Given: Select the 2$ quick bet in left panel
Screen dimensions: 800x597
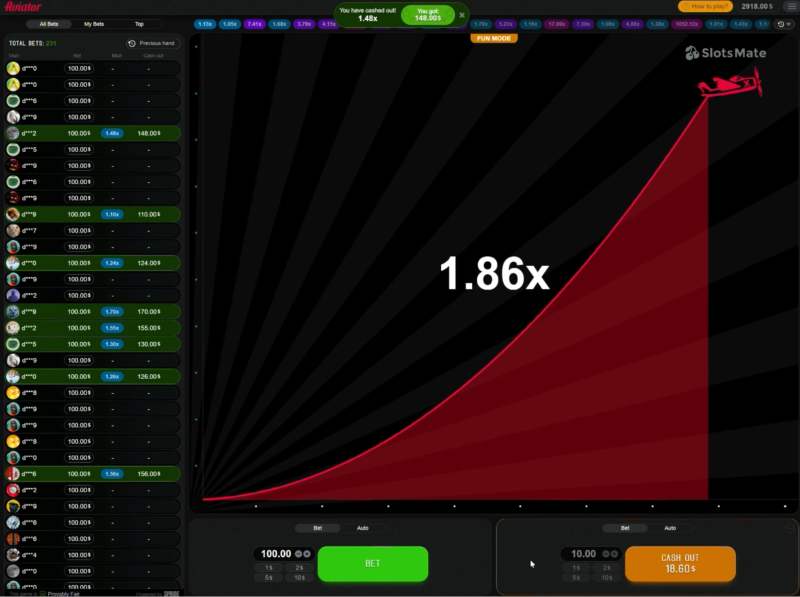Looking at the screenshot, I should [299, 567].
